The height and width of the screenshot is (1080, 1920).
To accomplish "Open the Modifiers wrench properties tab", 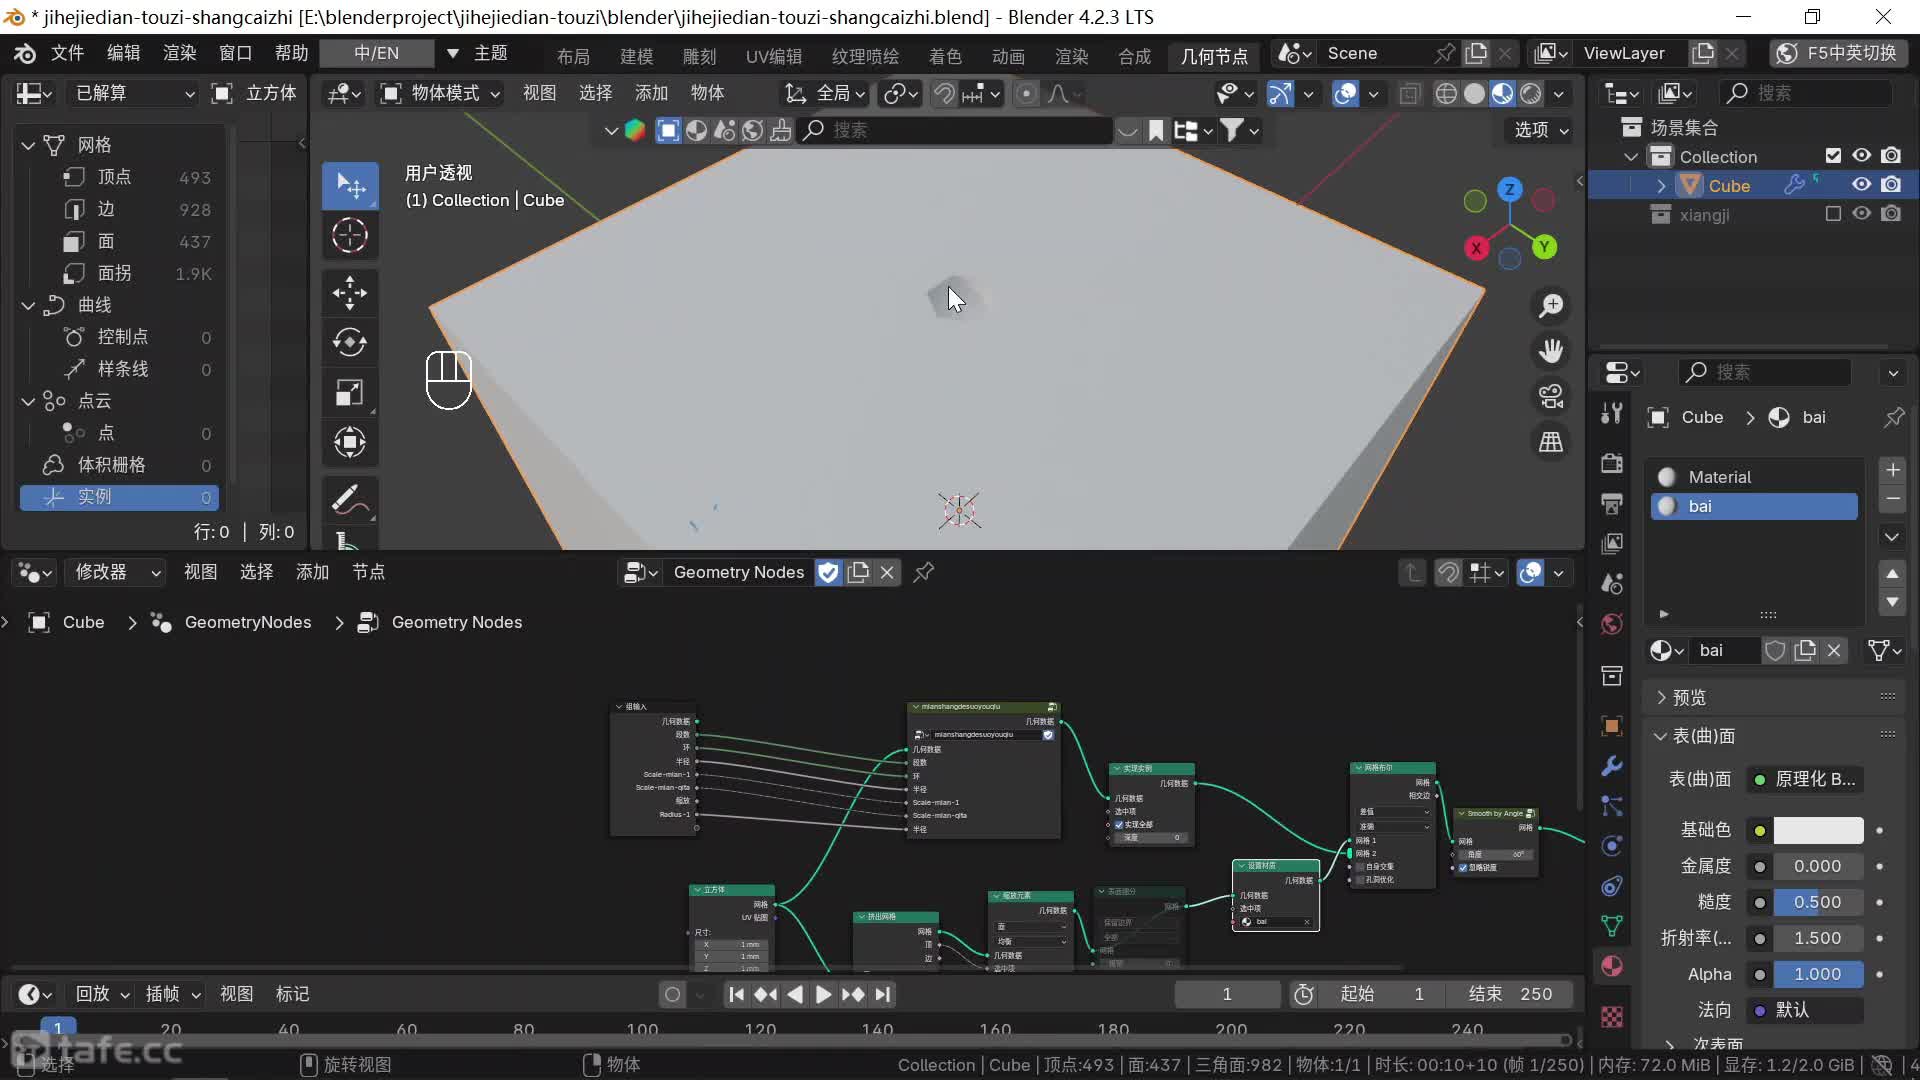I will pos(1611,767).
